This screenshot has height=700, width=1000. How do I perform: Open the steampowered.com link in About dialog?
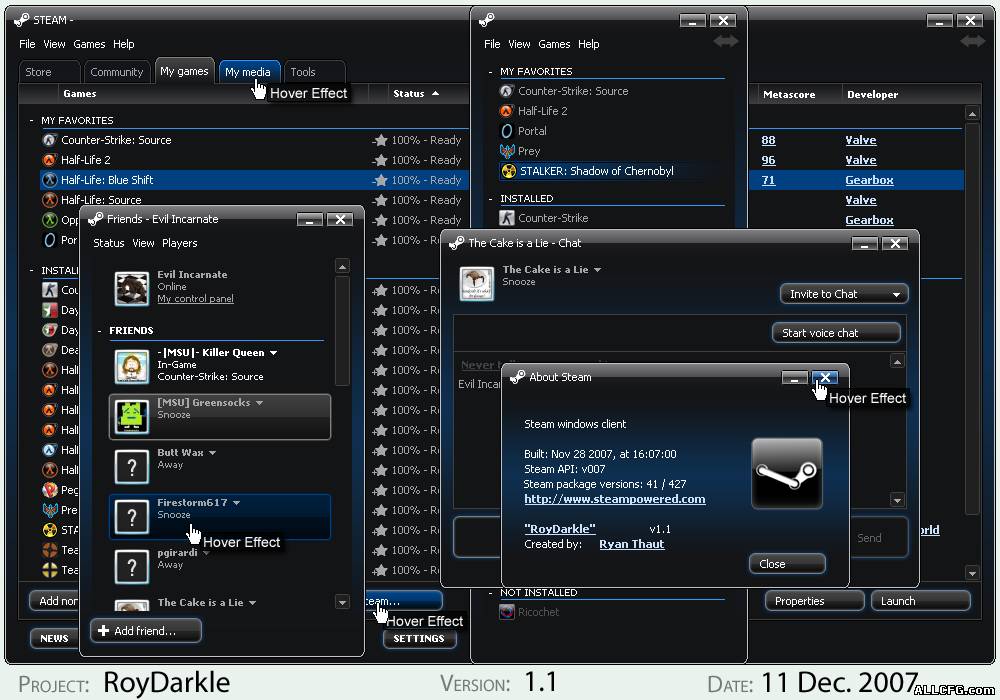(x=615, y=499)
